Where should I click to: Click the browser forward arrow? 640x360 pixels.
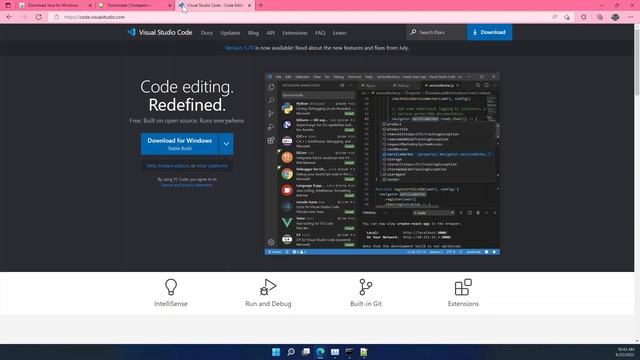coord(24,17)
